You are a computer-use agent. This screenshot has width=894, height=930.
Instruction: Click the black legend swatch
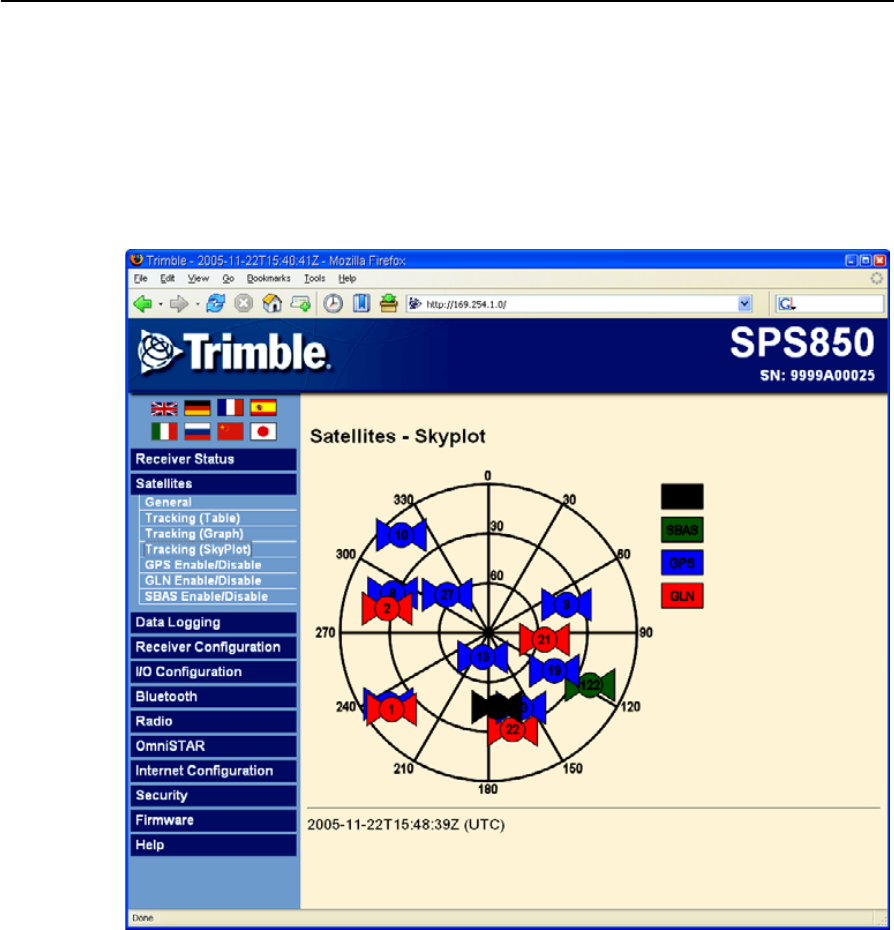click(x=682, y=496)
